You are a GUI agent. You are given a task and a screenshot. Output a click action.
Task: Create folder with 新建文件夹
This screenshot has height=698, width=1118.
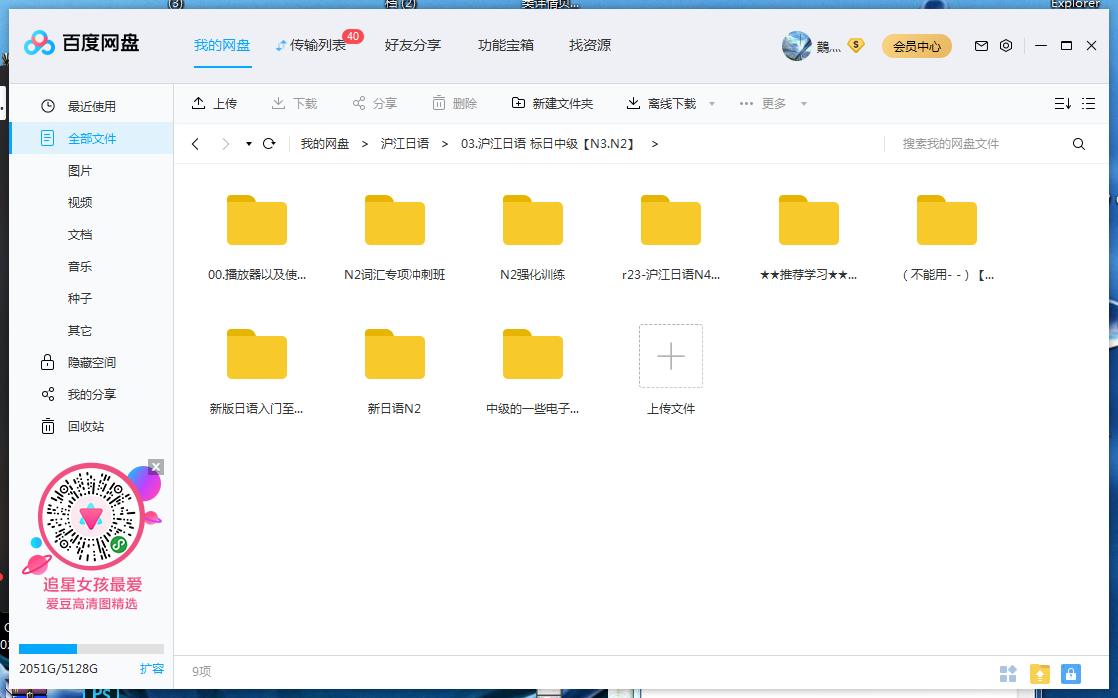552,103
